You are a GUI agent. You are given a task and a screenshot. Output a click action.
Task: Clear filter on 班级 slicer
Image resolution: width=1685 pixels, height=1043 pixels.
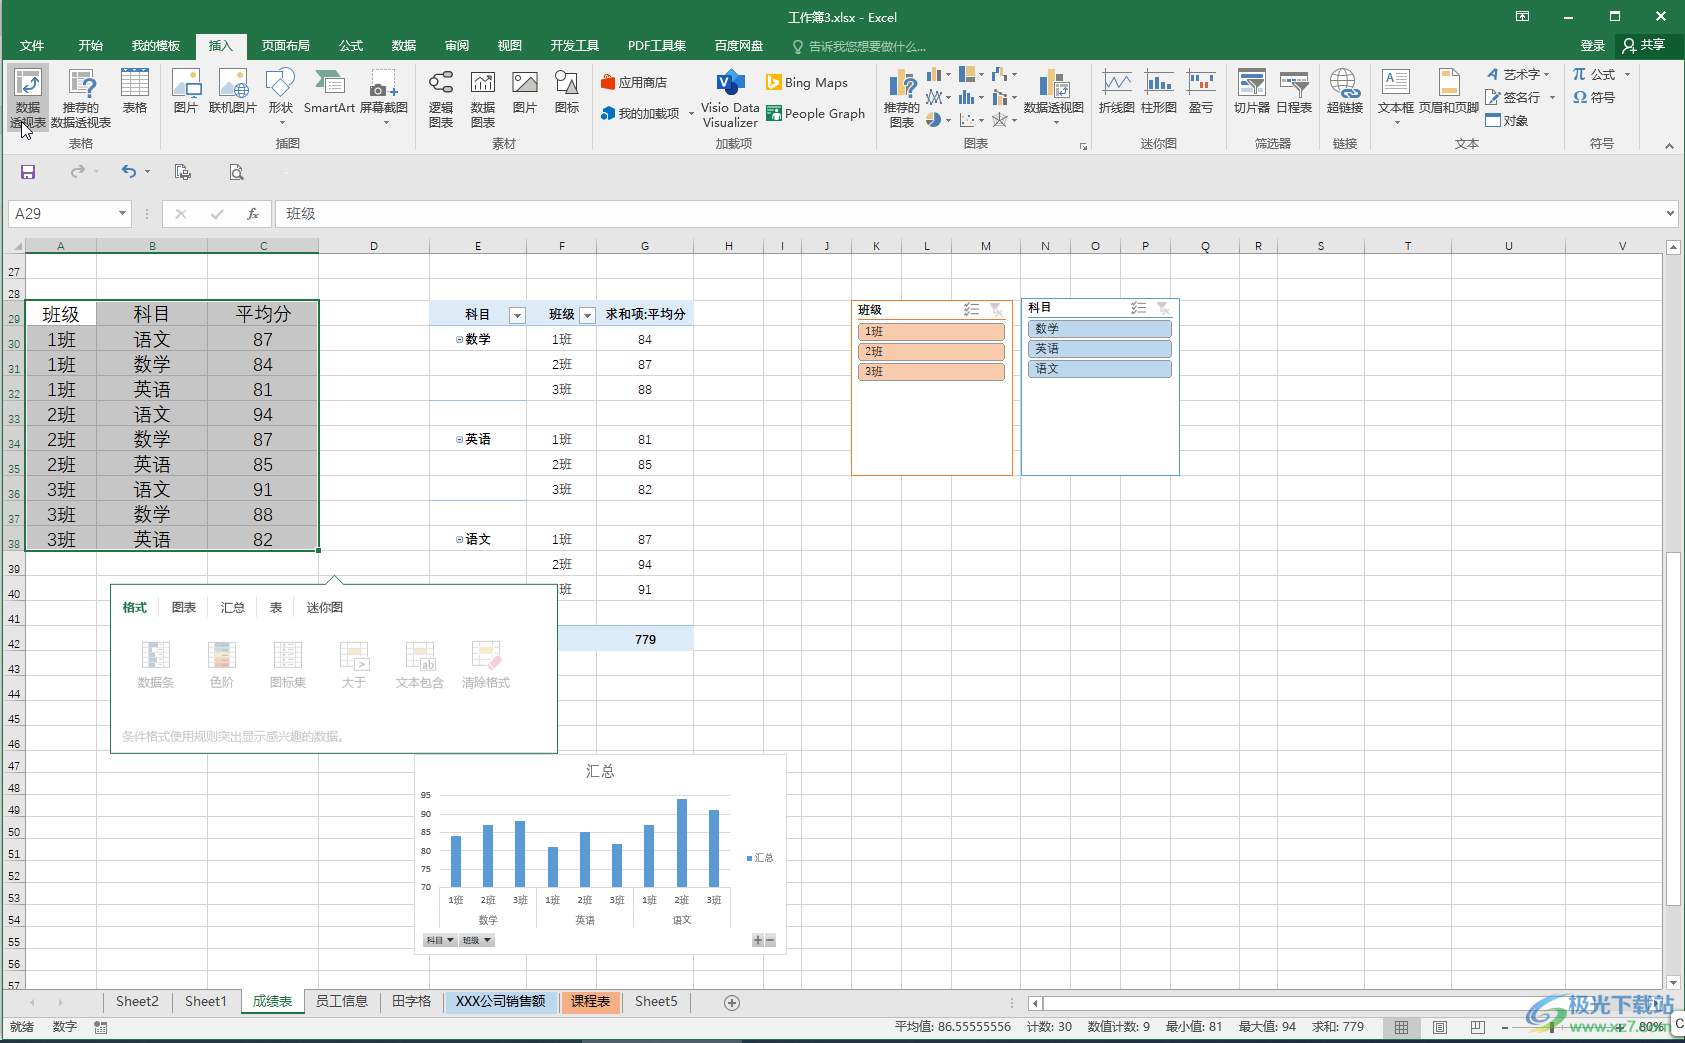(997, 310)
